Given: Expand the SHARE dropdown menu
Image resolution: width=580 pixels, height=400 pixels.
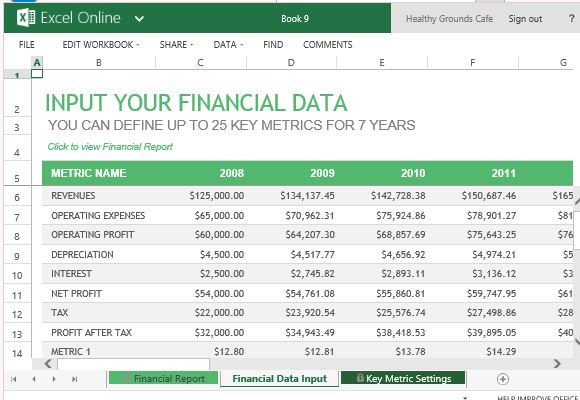Looking at the screenshot, I should tap(176, 44).
